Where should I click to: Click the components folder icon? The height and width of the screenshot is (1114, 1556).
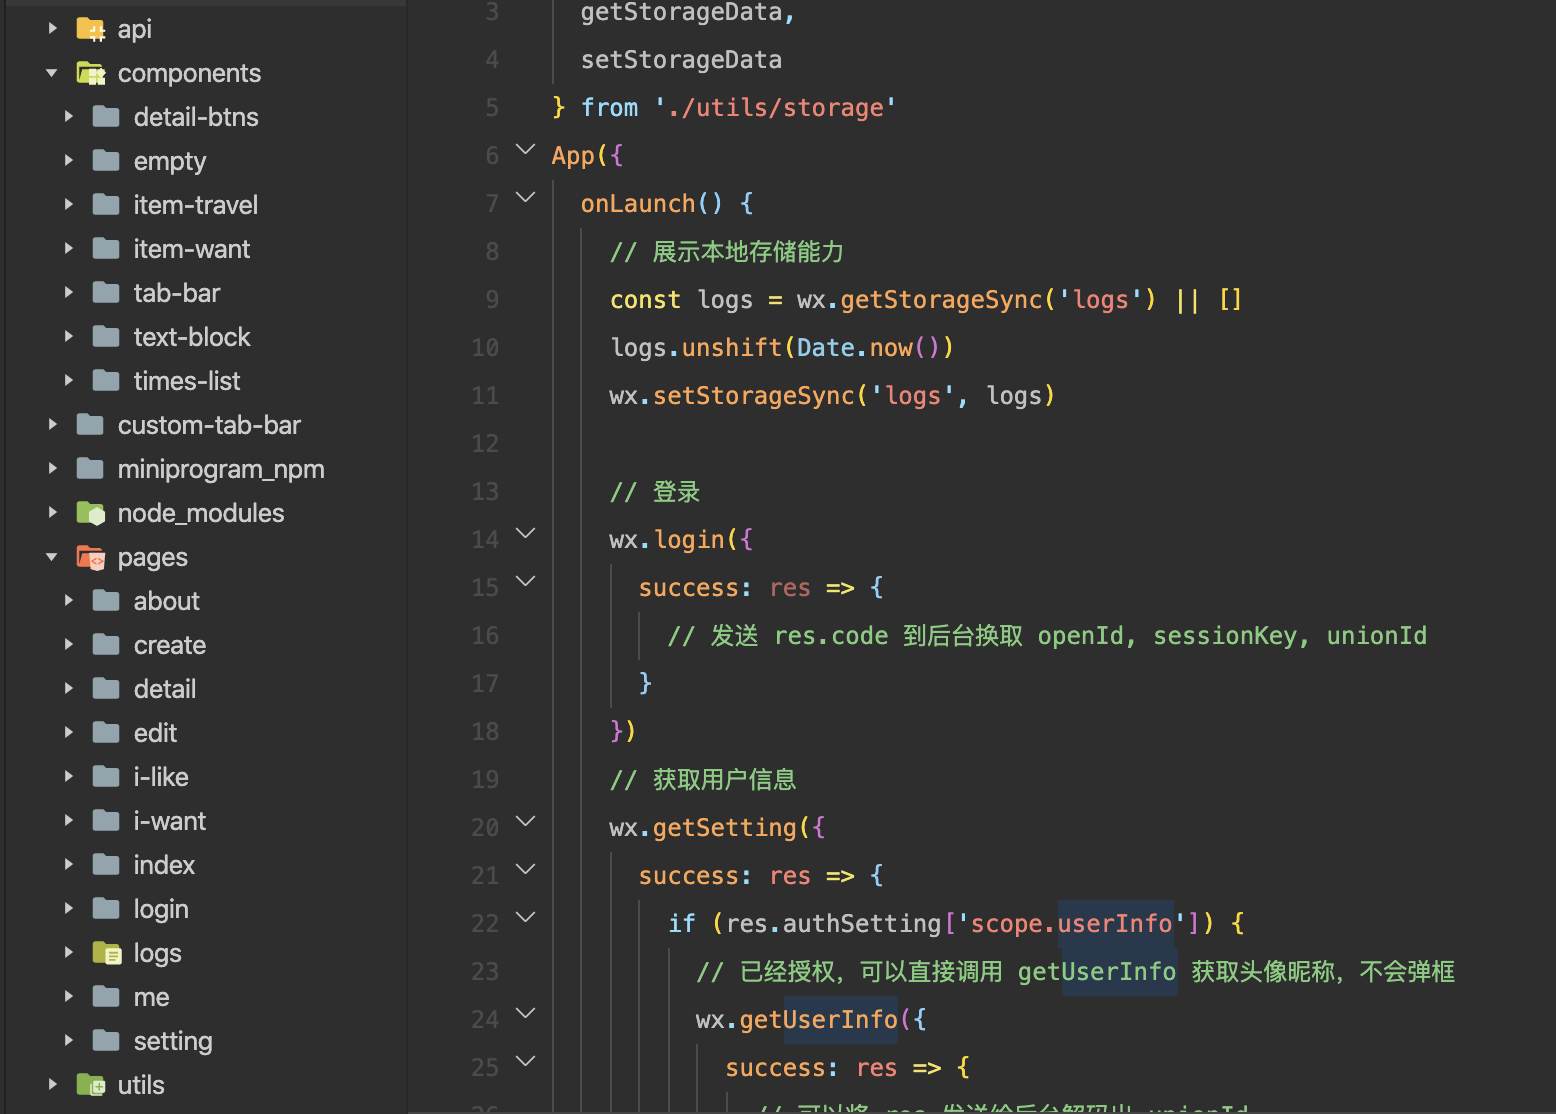(x=91, y=73)
